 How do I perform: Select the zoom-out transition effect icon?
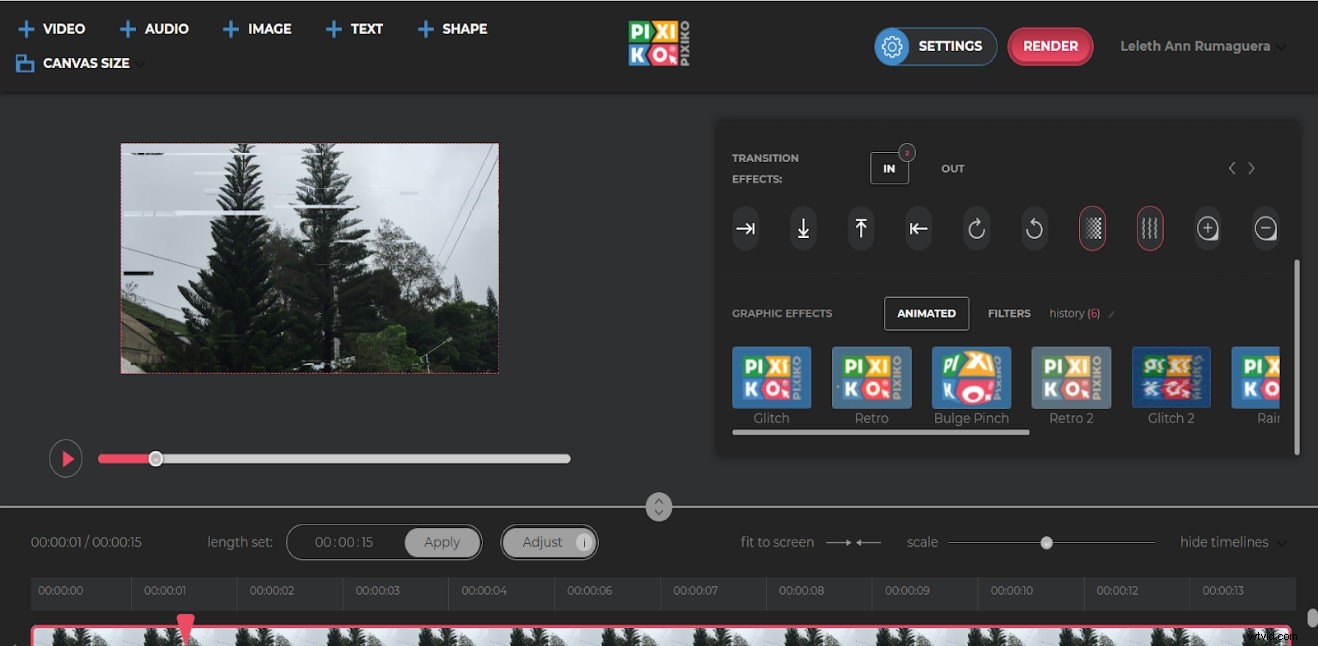click(x=1266, y=228)
